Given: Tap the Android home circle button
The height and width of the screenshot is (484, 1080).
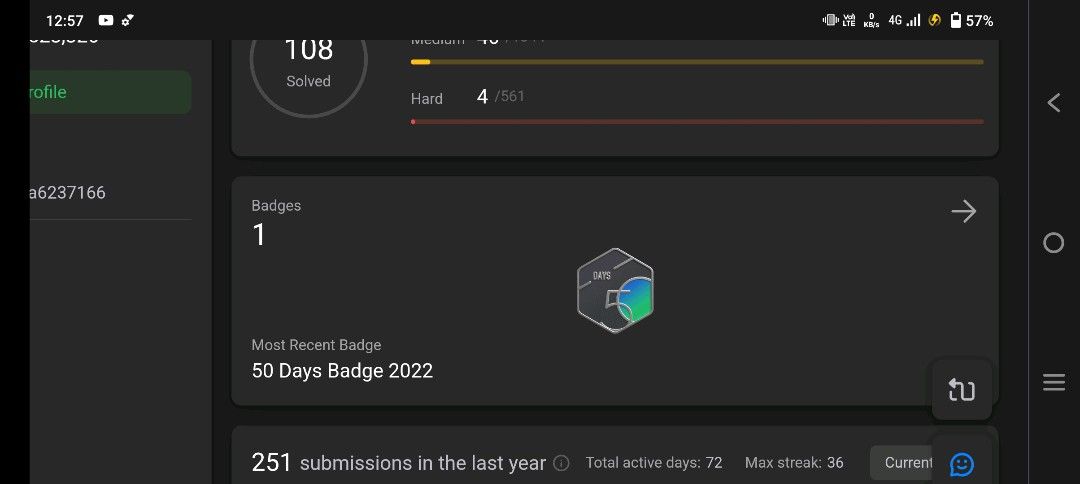Looking at the screenshot, I should click(1053, 242).
